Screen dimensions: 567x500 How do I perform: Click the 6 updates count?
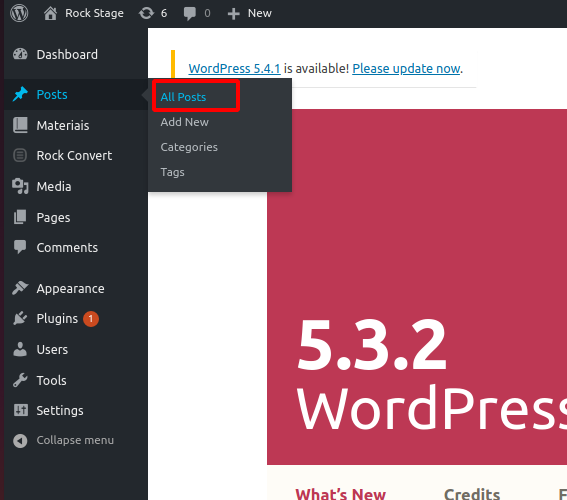164,13
